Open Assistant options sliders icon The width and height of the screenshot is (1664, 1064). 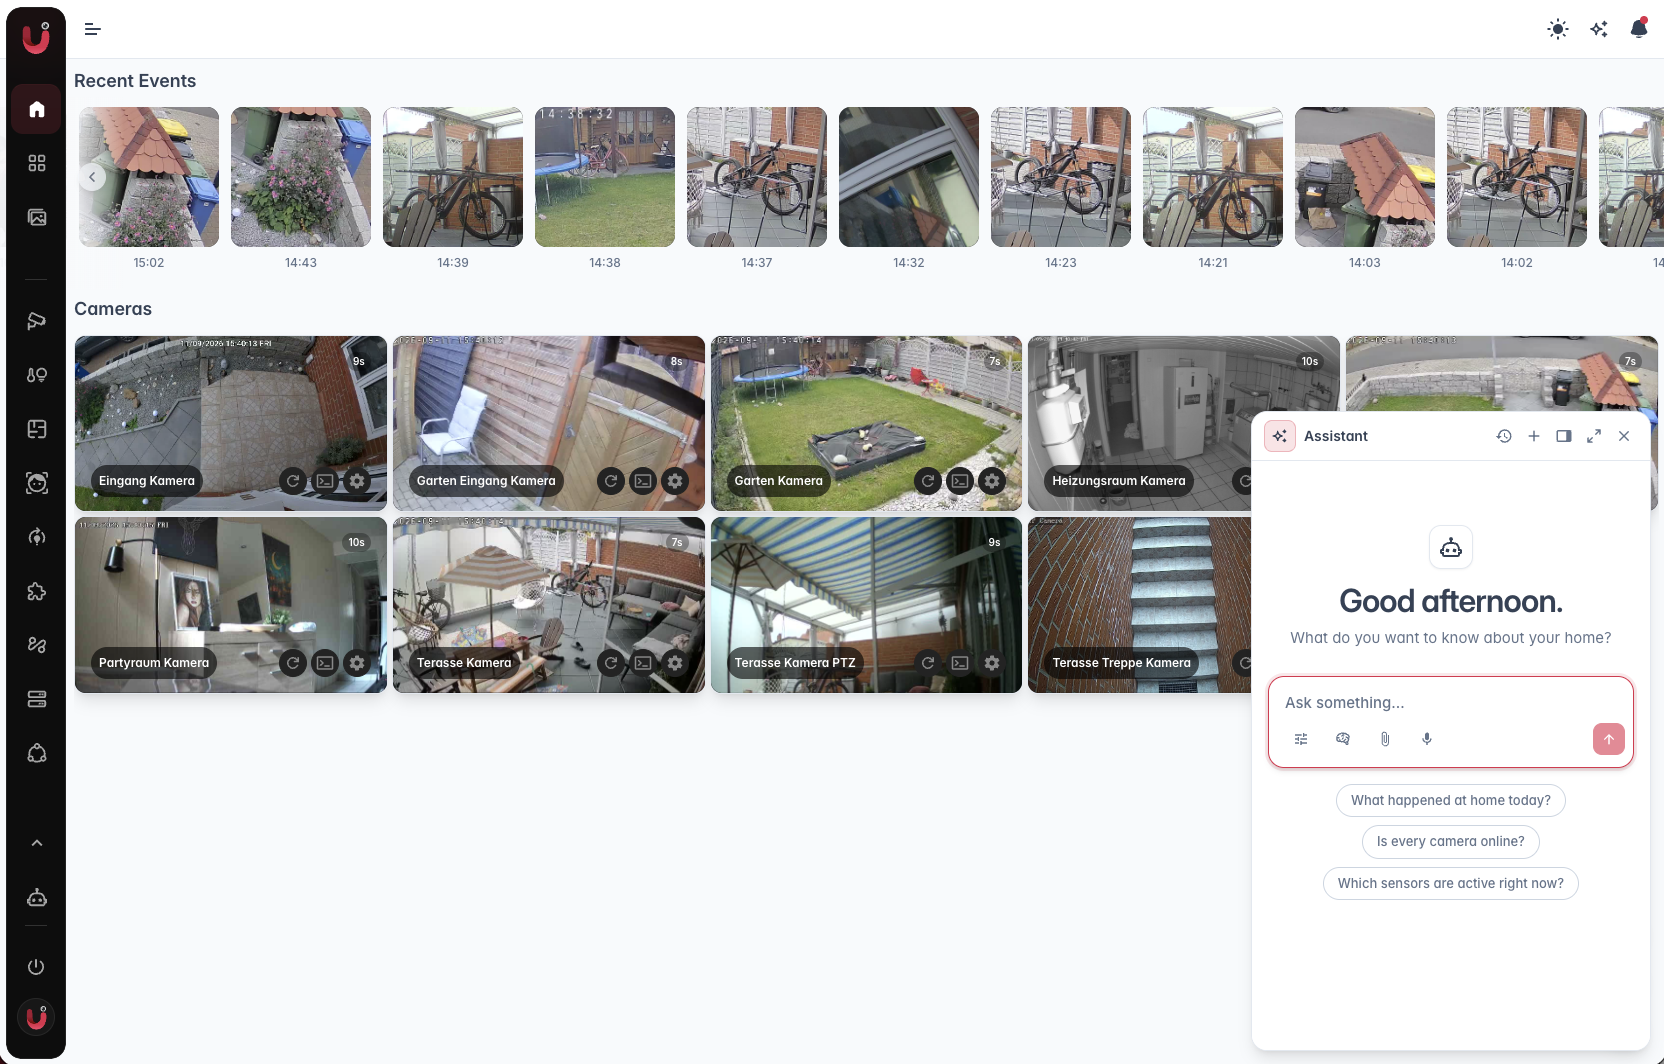click(x=1301, y=739)
